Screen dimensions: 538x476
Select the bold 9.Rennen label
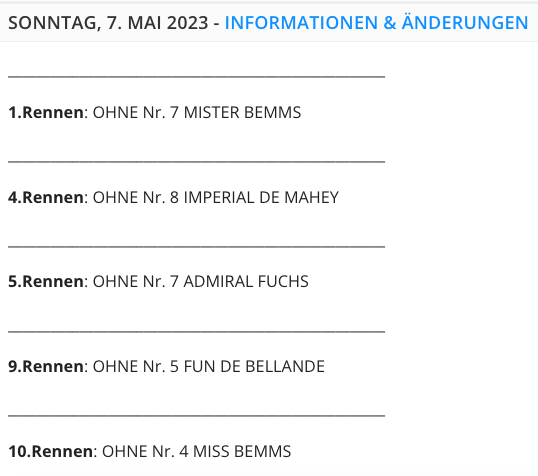[46, 366]
